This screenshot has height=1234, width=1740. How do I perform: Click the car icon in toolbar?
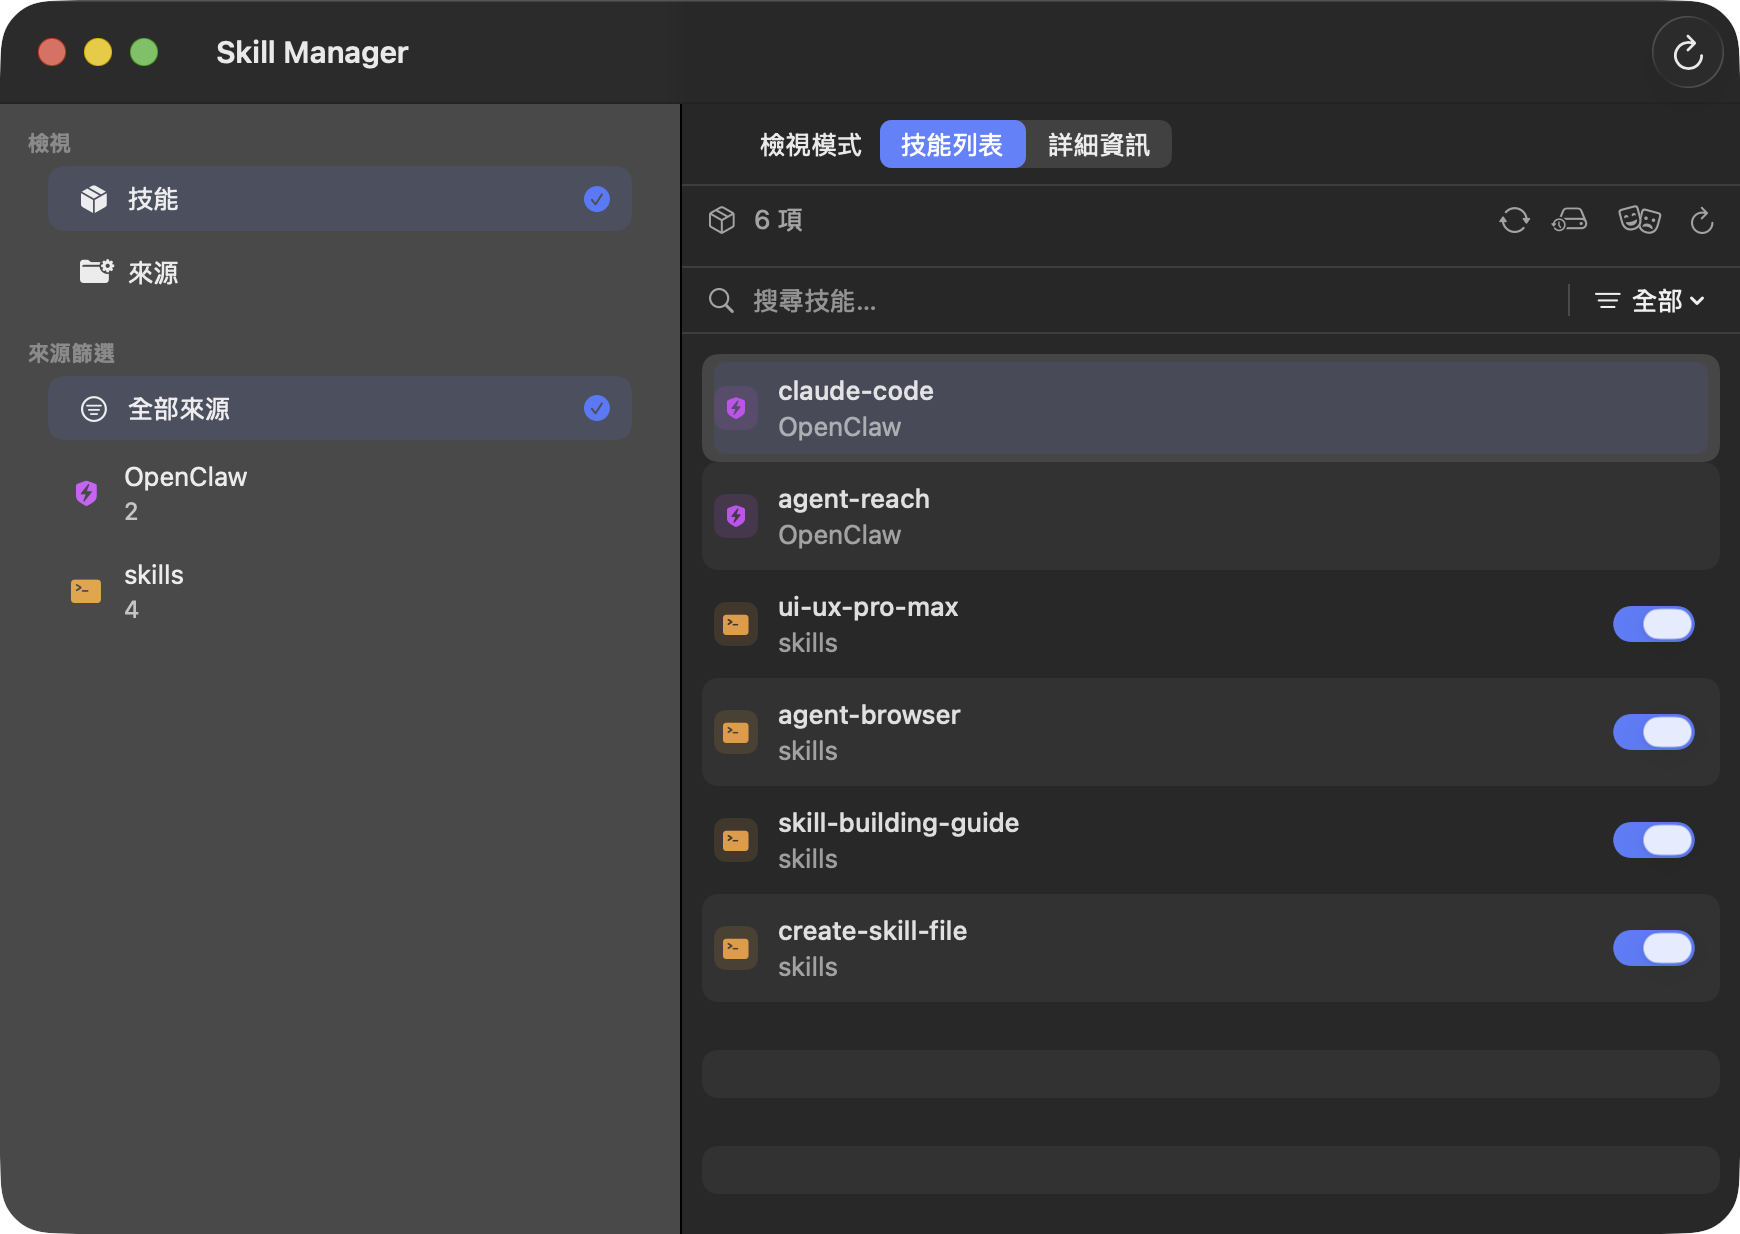tap(1569, 220)
